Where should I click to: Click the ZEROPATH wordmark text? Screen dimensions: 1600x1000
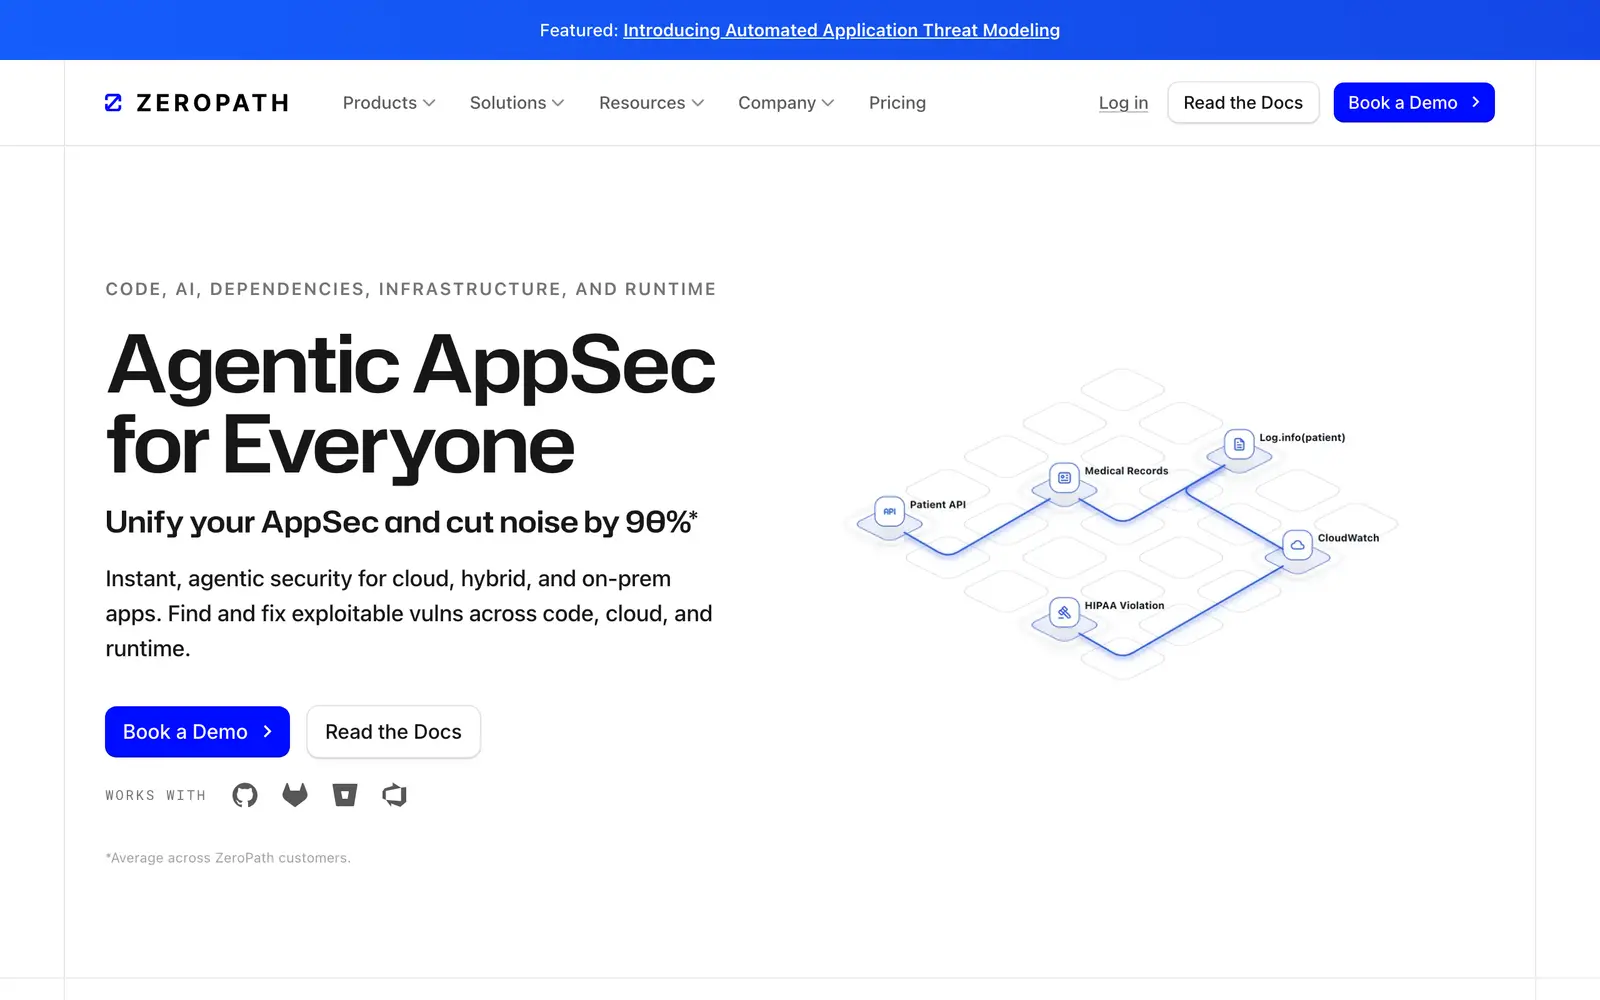(x=213, y=103)
